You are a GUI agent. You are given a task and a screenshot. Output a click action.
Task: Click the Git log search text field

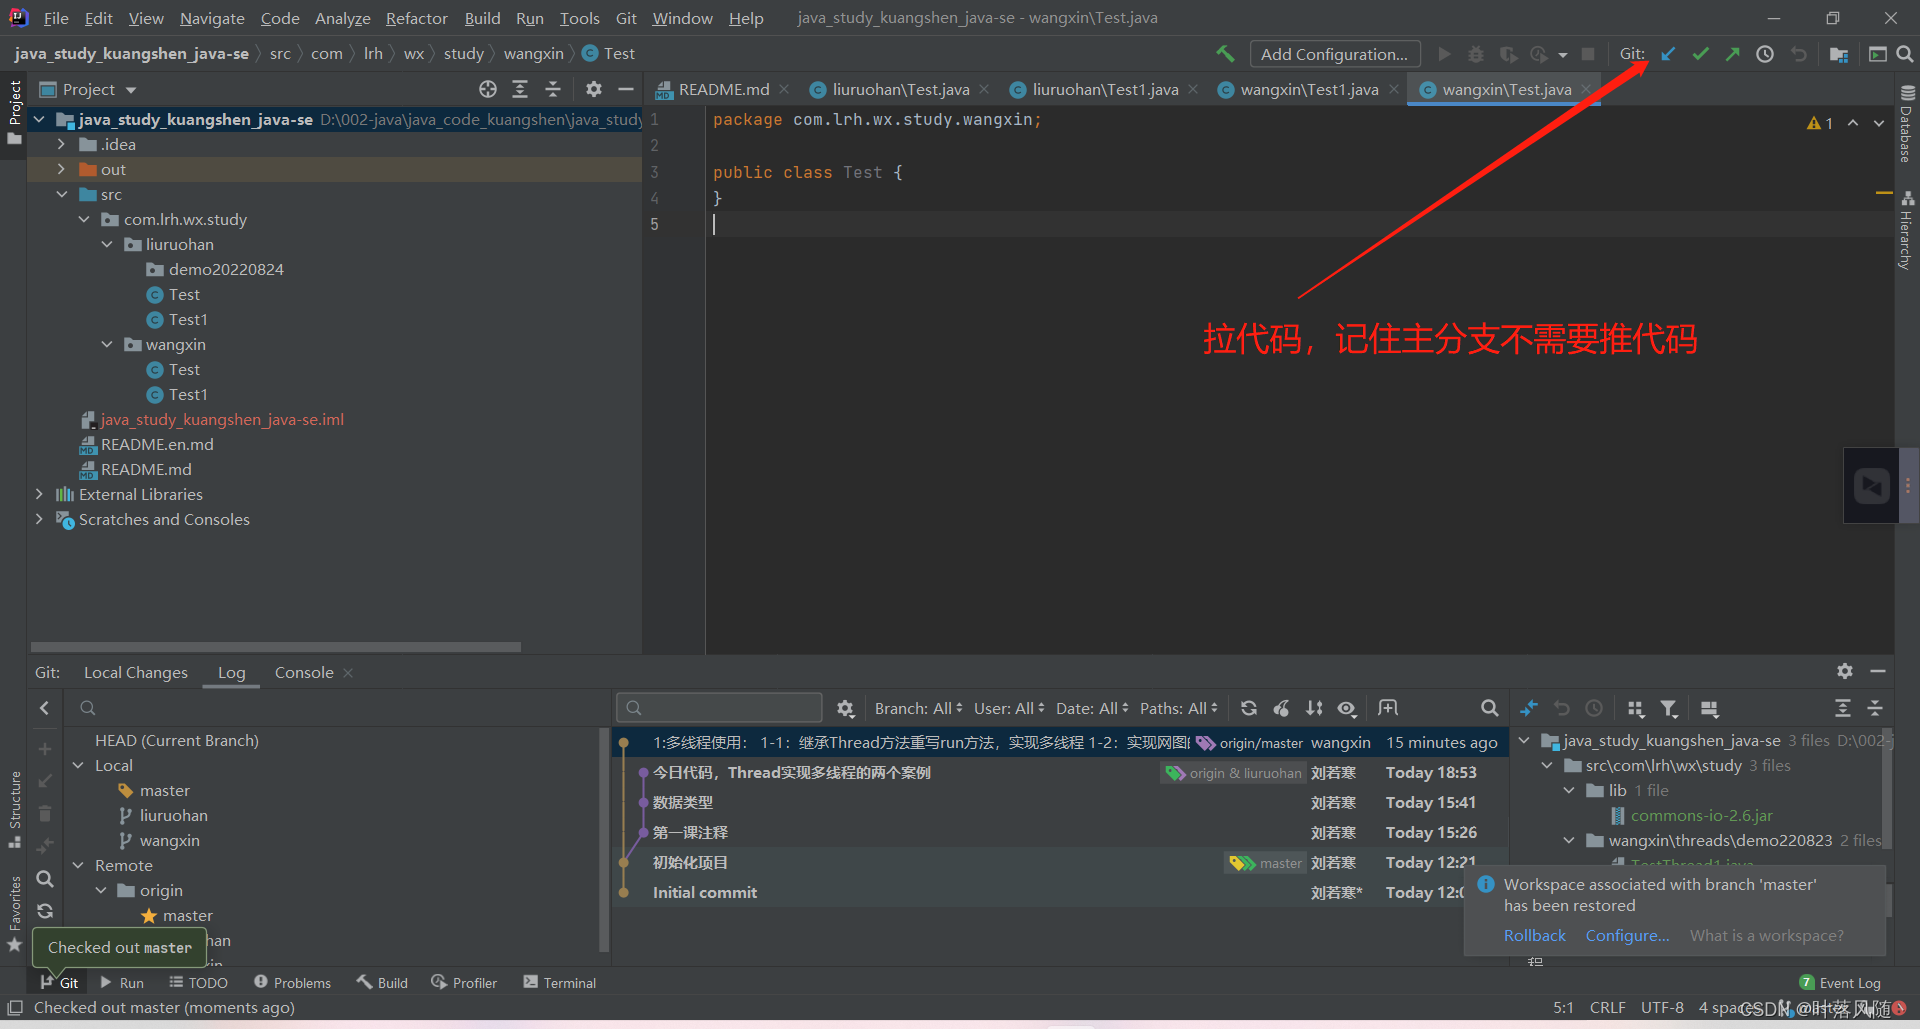click(719, 708)
